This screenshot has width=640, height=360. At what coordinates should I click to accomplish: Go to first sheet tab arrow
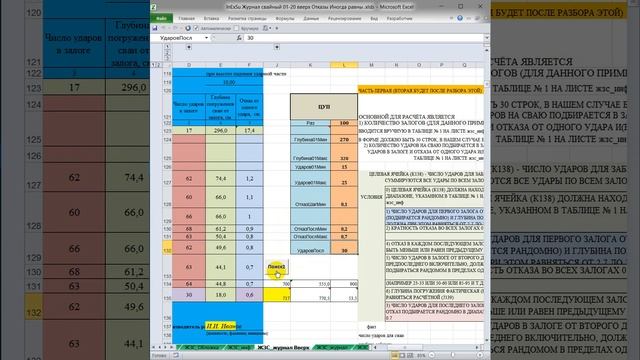click(x=154, y=347)
